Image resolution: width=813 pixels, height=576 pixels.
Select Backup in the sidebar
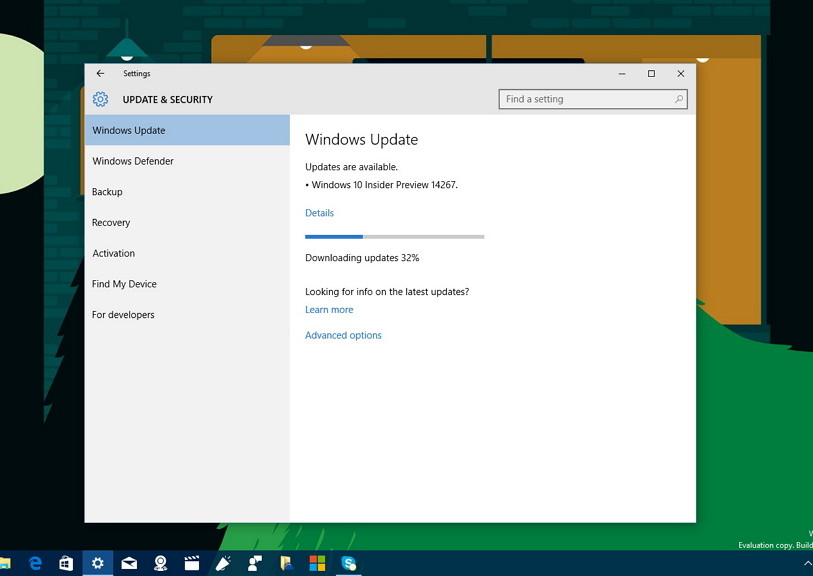click(x=108, y=191)
